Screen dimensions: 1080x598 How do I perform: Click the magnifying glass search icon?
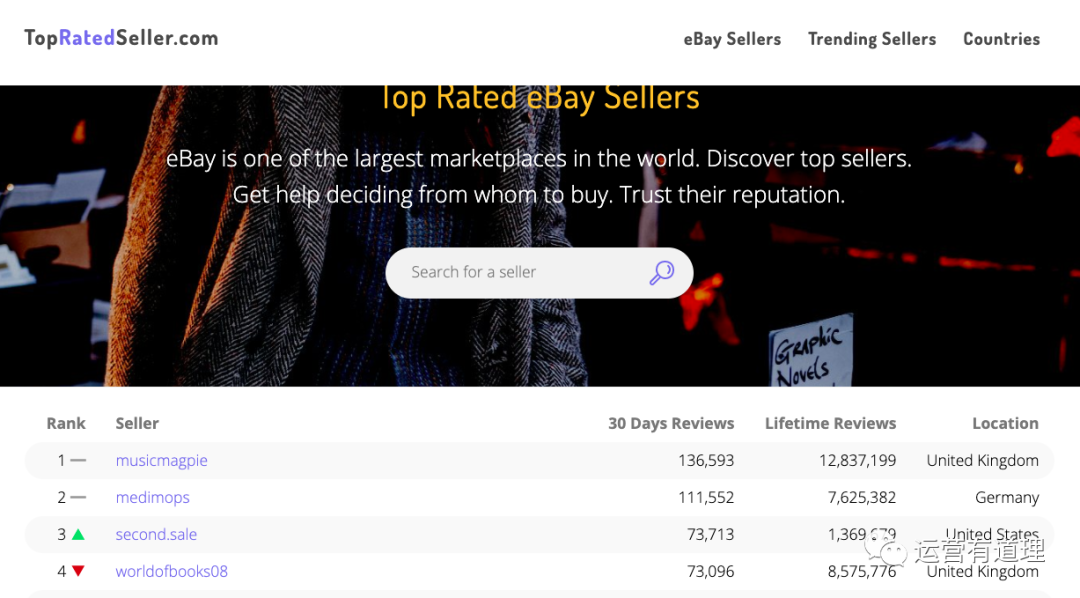pyautogui.click(x=662, y=273)
